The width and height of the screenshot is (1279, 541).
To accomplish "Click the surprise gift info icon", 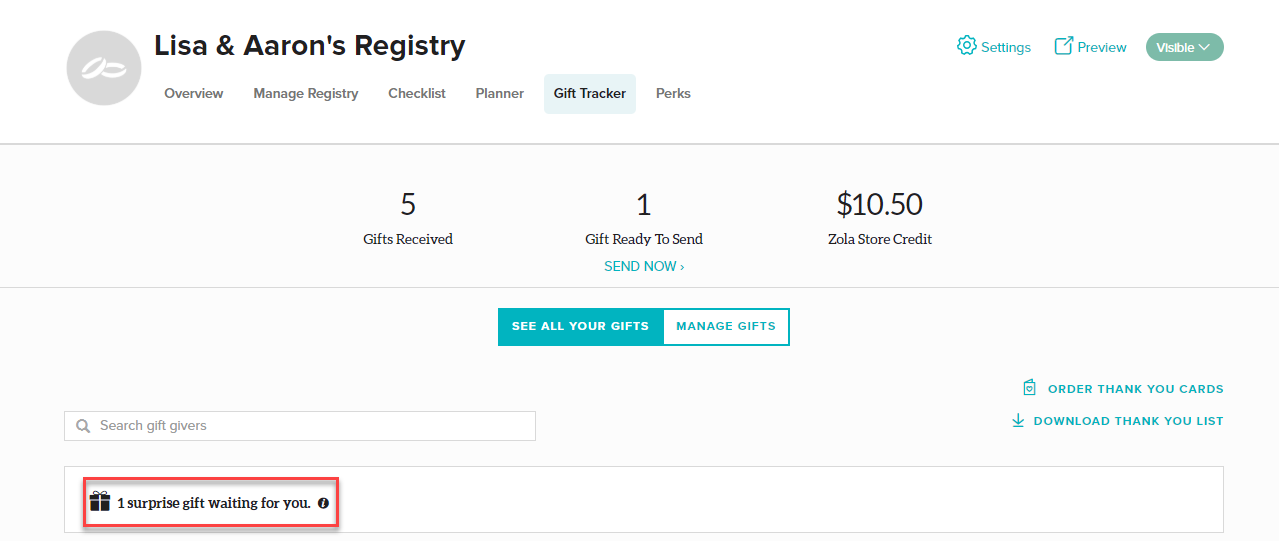I will click(323, 503).
